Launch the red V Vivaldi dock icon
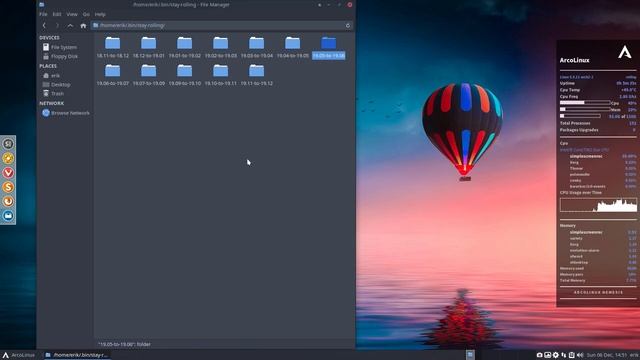 coord(8,172)
